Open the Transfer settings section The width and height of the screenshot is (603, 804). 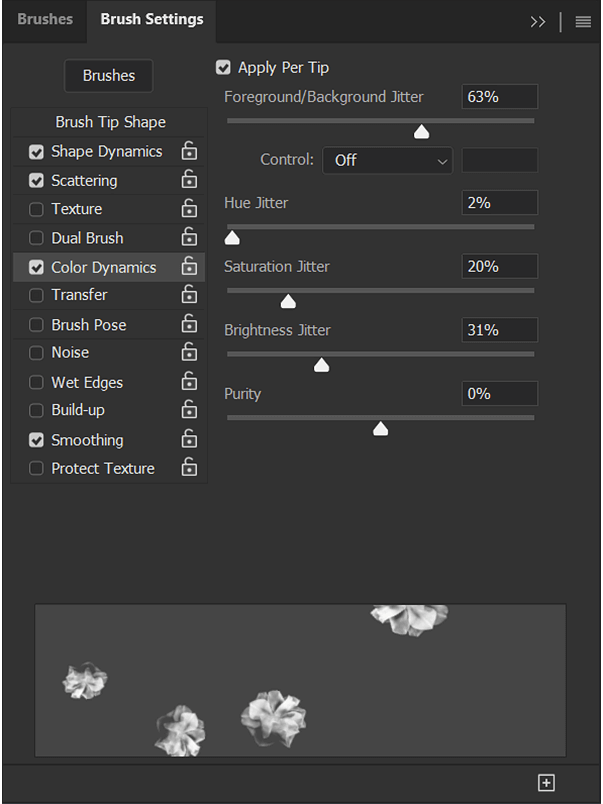tap(79, 295)
